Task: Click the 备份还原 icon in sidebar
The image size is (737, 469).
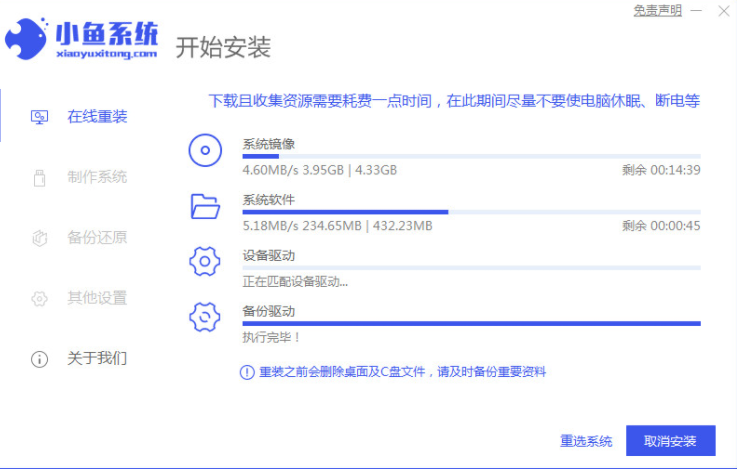Action: [39, 238]
